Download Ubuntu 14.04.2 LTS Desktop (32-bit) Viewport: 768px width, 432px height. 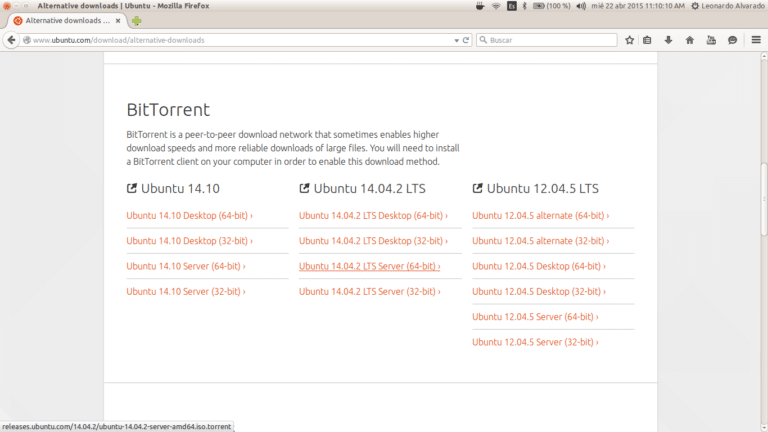point(373,241)
